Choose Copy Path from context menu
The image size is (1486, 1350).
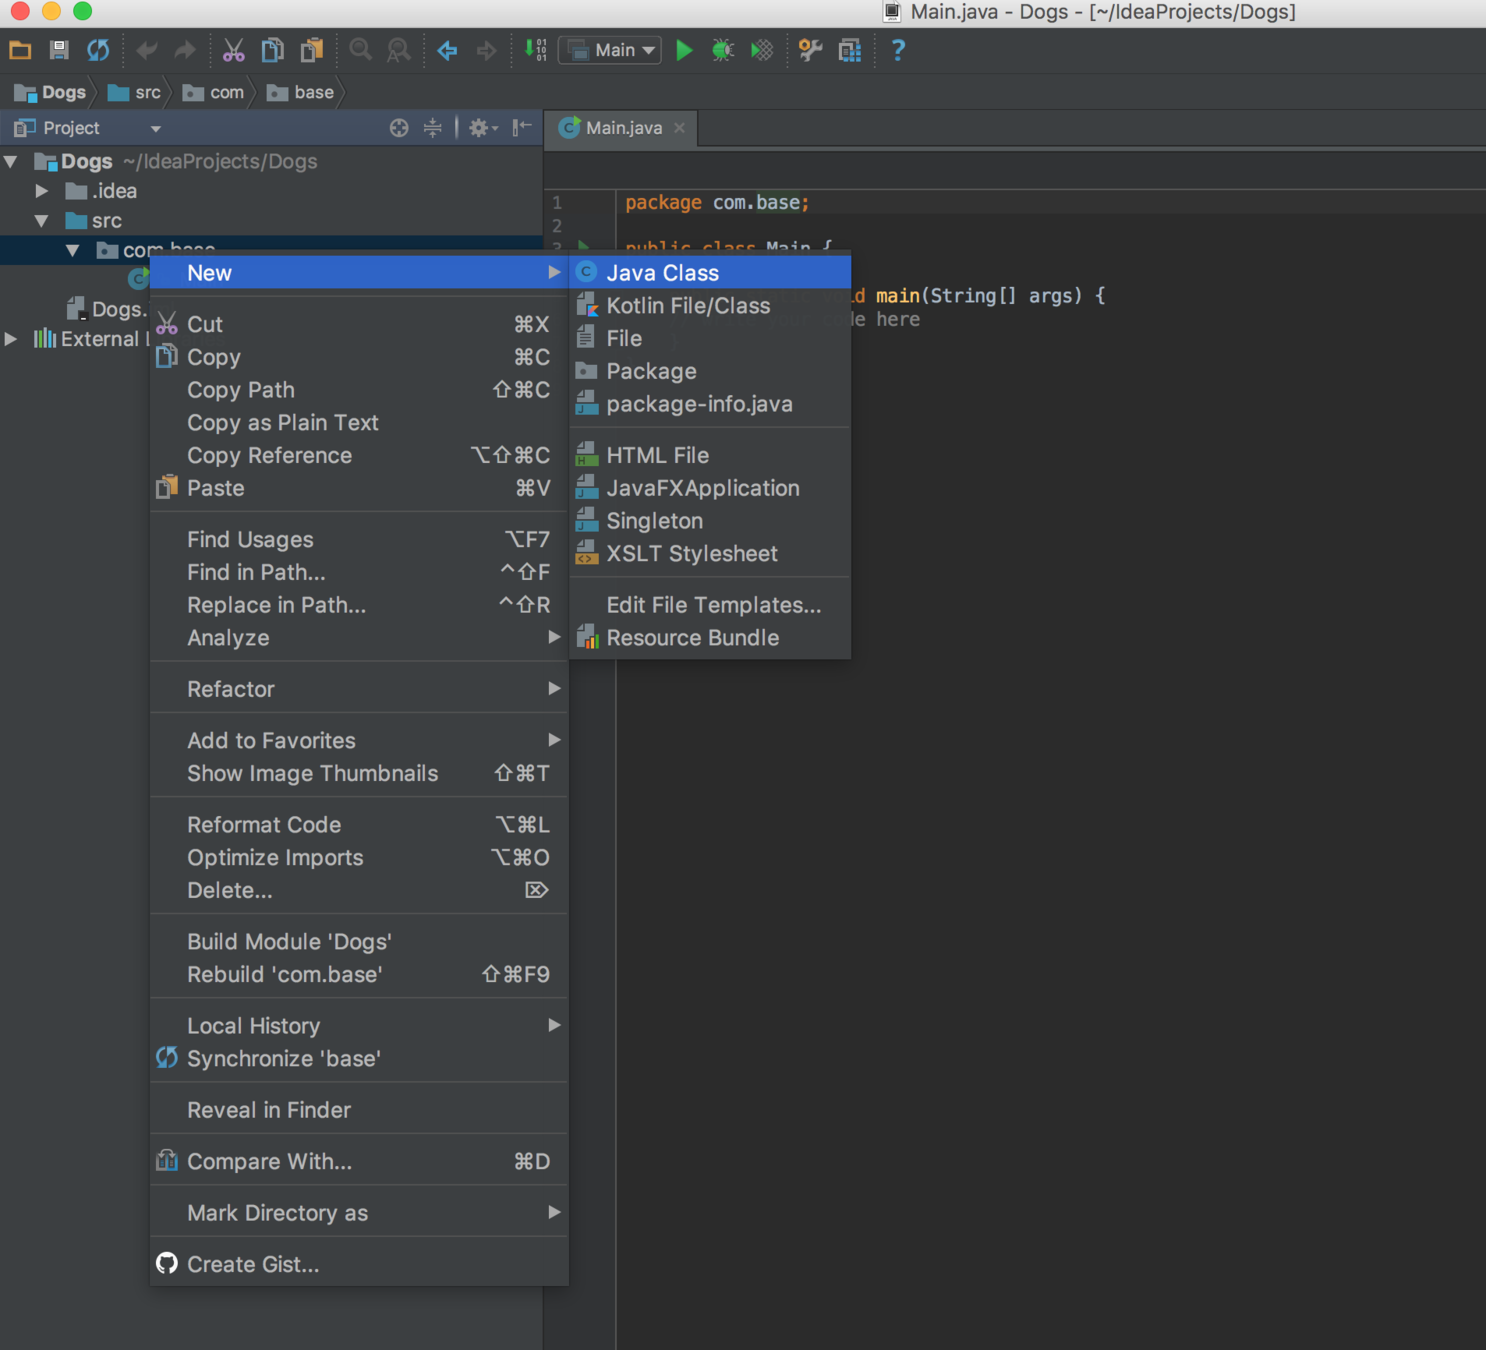pyautogui.click(x=359, y=390)
